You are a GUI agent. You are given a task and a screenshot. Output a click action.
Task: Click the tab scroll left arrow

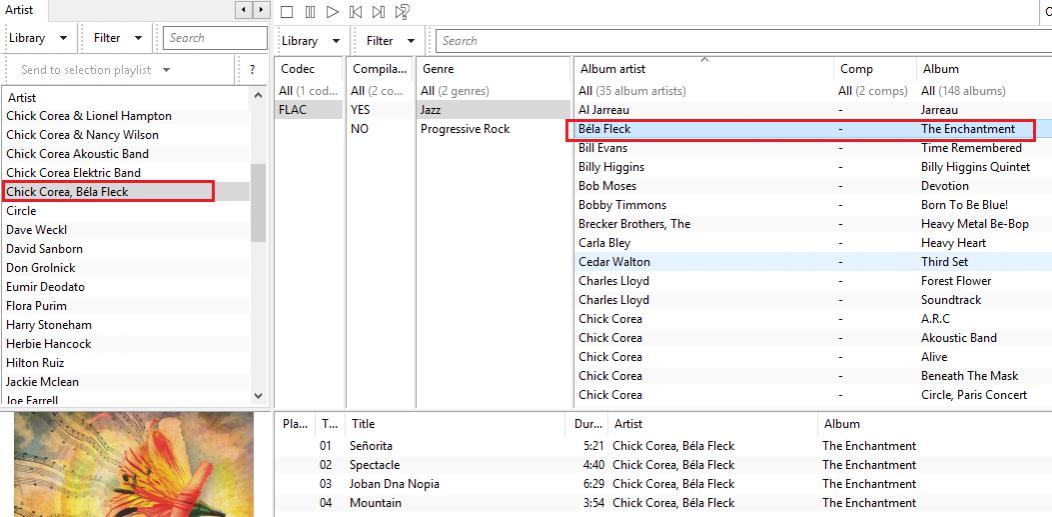243,10
